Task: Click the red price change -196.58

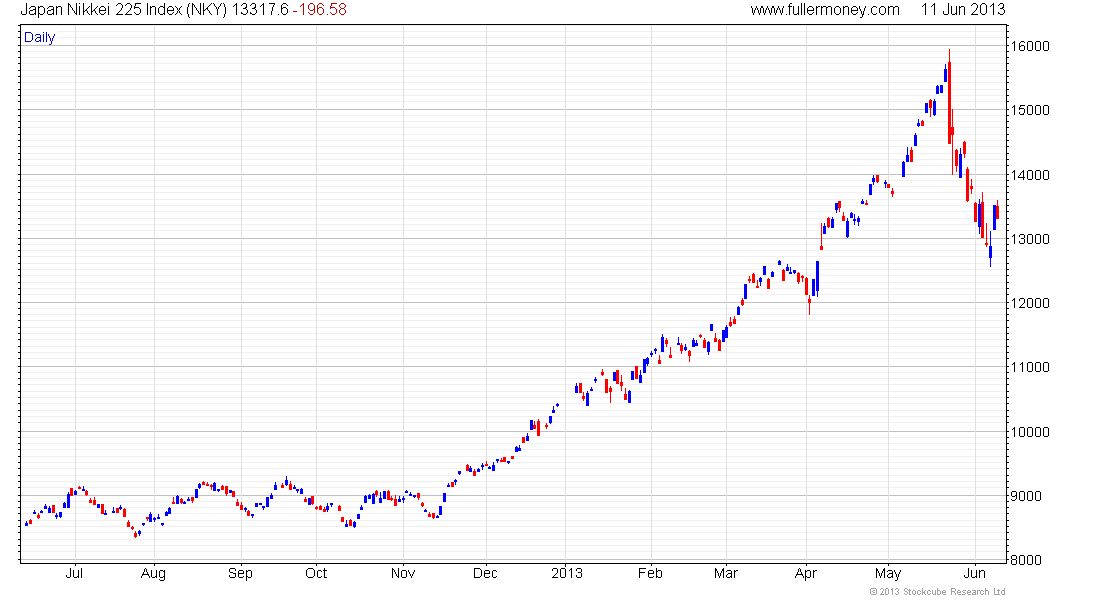Action: pos(319,10)
